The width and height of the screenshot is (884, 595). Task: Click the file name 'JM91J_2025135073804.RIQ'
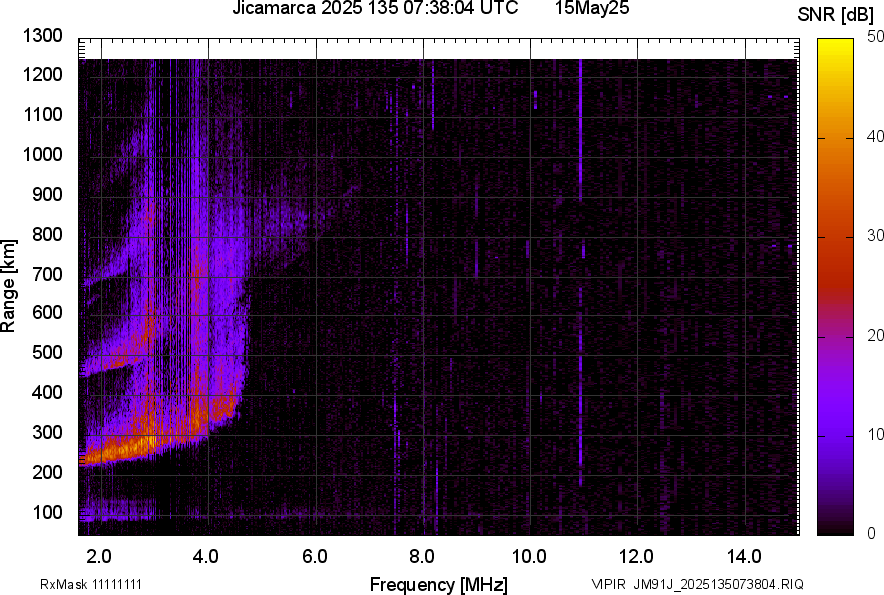point(718,584)
